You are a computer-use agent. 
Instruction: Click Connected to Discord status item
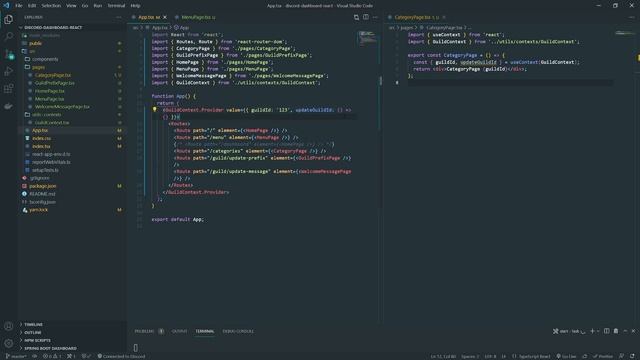click(121, 356)
